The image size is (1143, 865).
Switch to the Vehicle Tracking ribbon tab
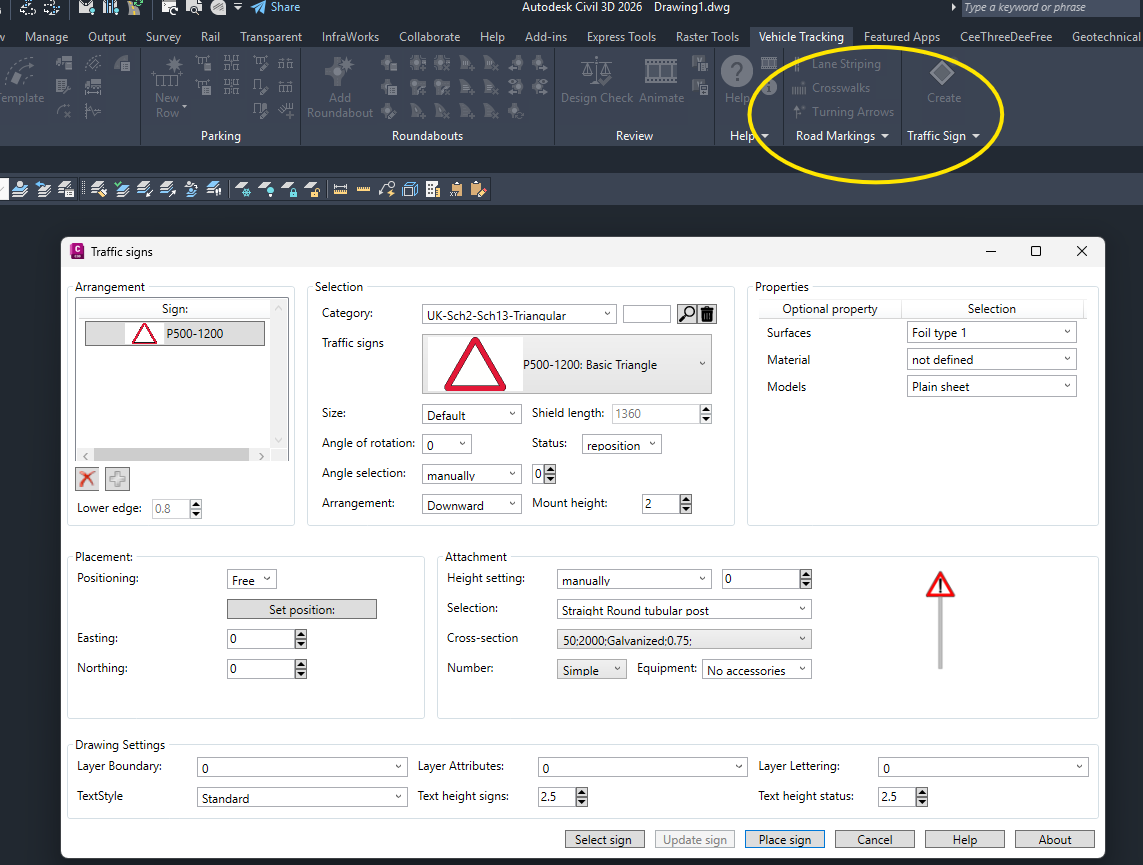point(800,36)
